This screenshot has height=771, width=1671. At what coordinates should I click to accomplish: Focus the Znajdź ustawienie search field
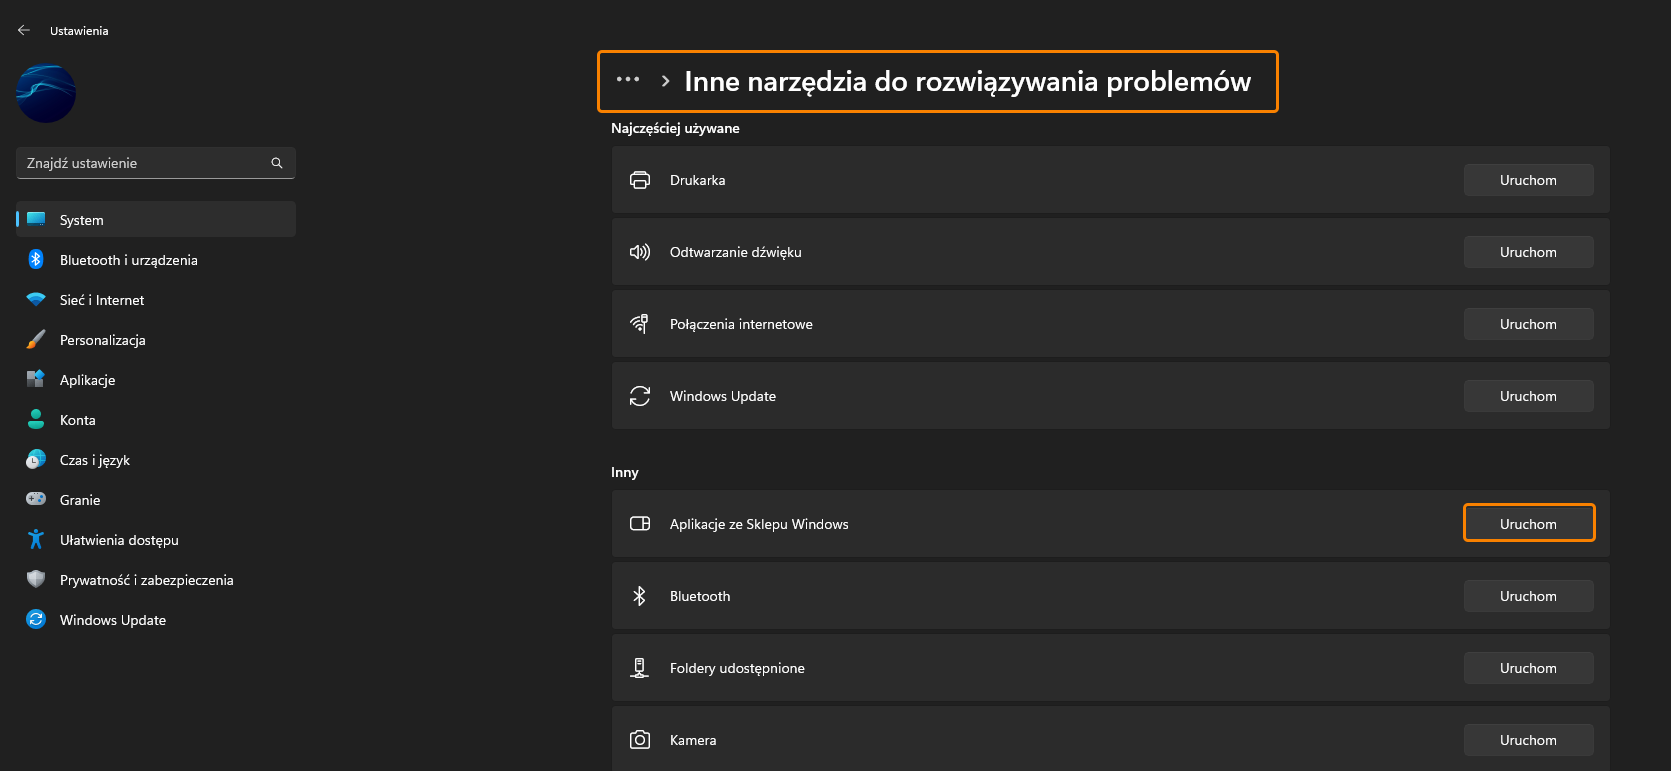tap(156, 163)
